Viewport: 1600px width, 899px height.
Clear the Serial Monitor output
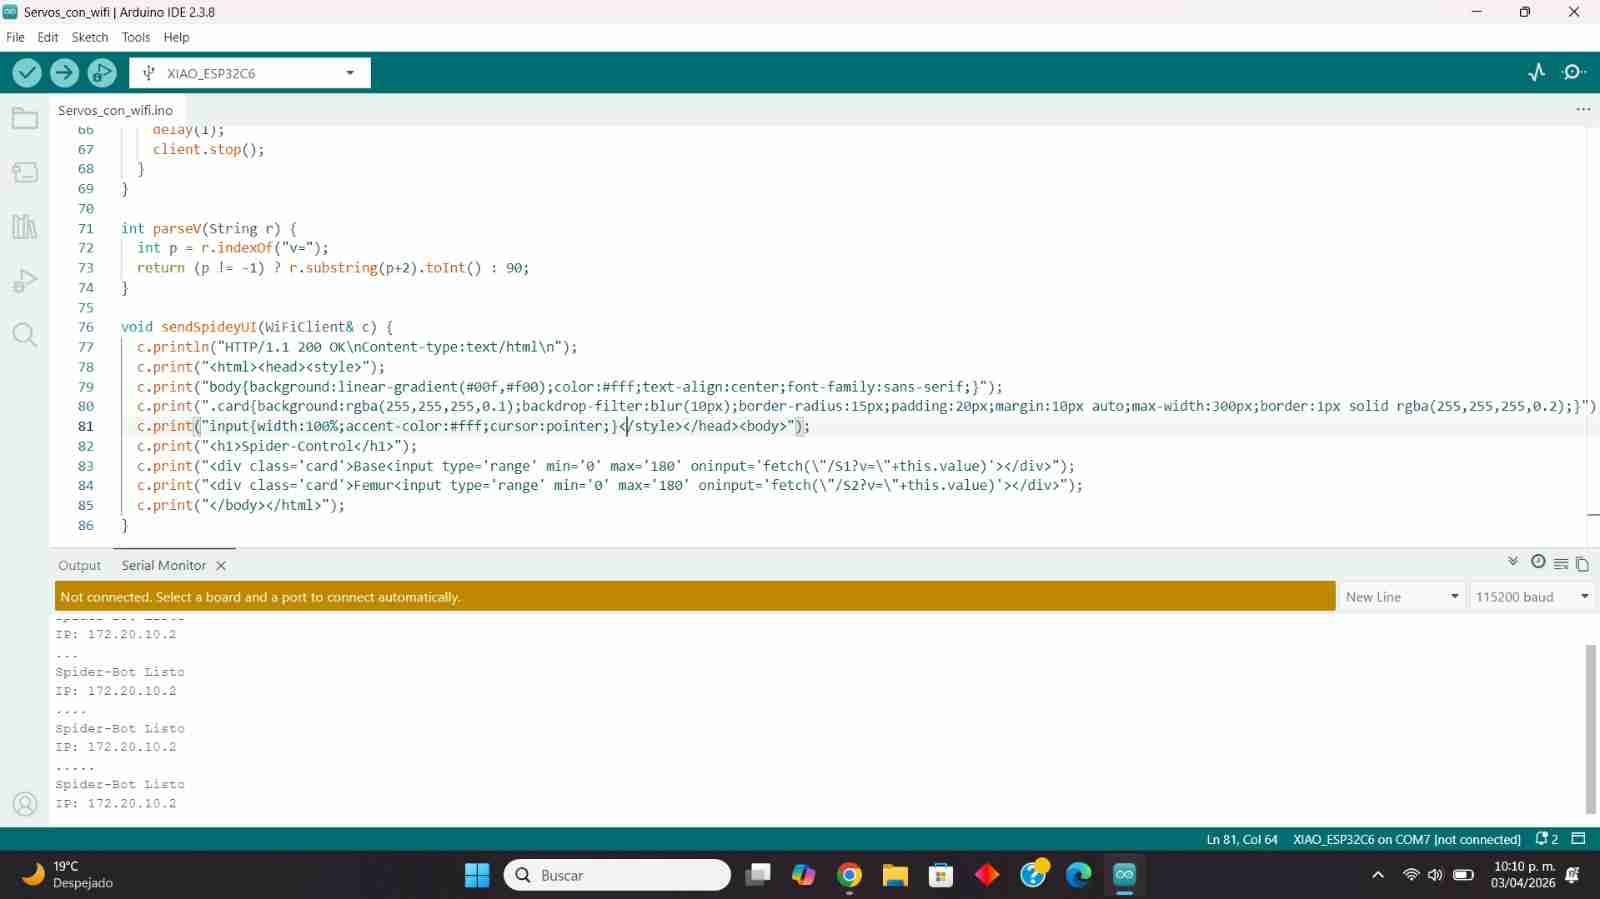click(x=1561, y=564)
